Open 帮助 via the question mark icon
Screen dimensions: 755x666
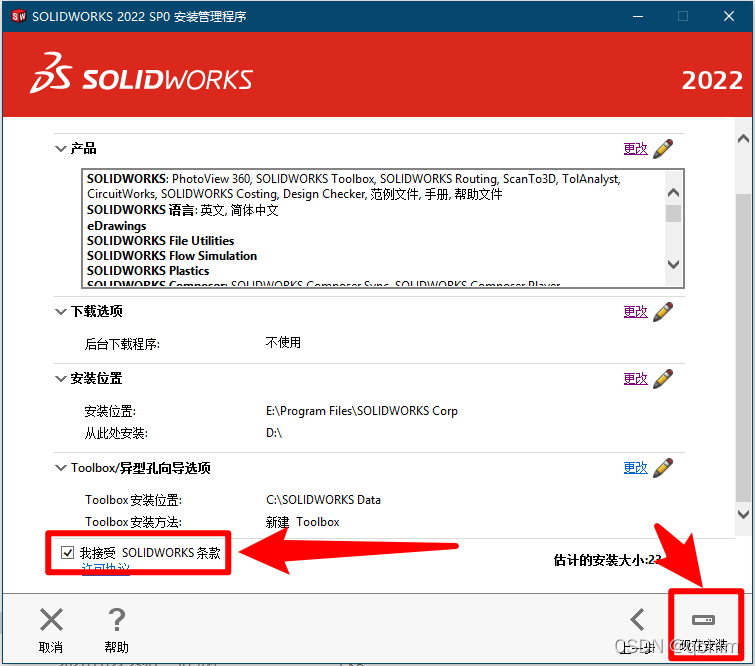coord(117,620)
